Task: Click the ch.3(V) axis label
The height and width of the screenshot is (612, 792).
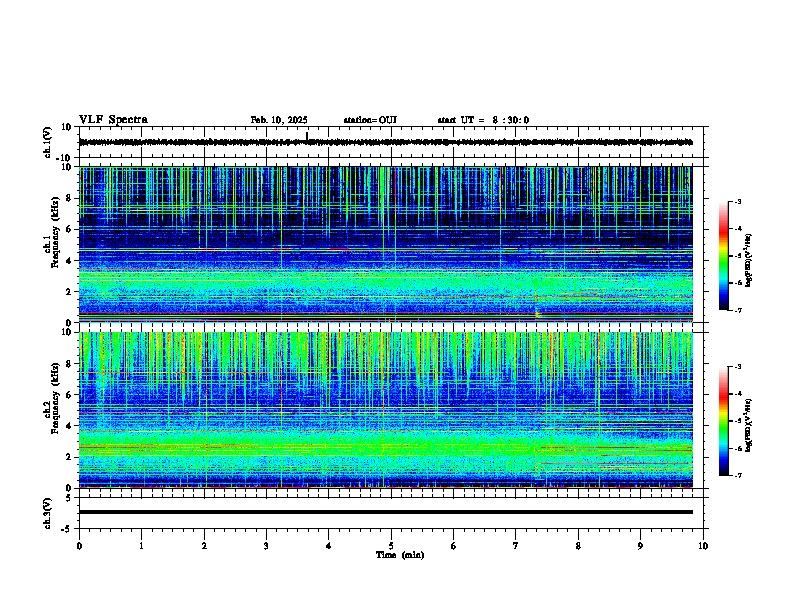Action: click(x=48, y=513)
